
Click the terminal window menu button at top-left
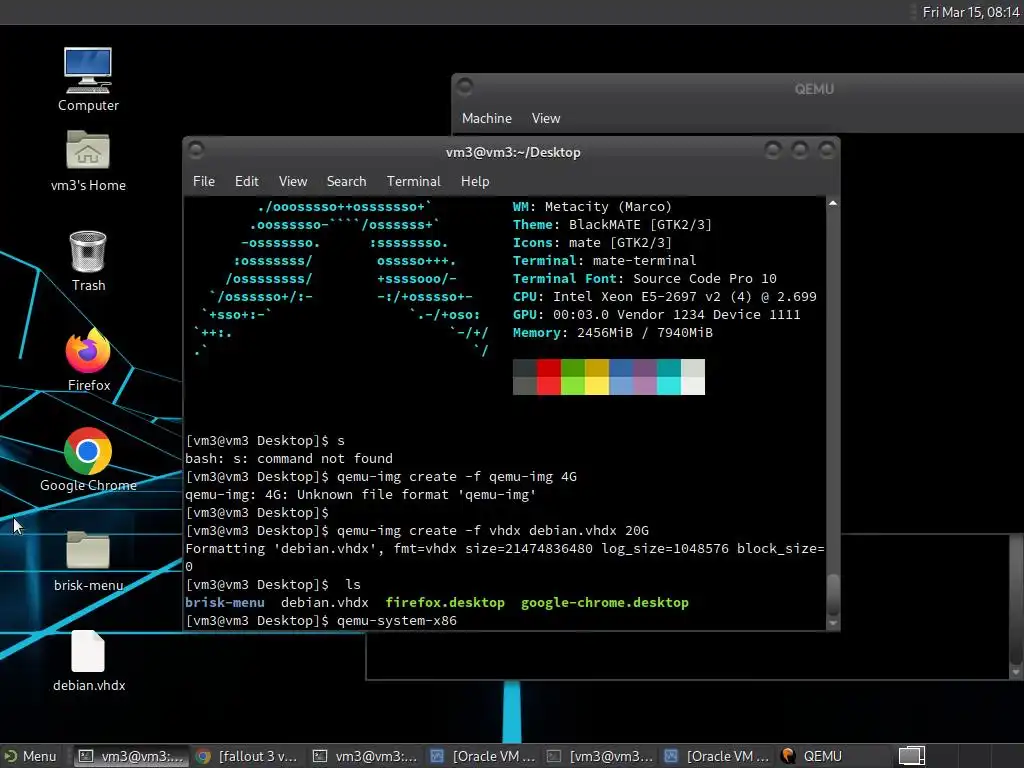tap(196, 151)
